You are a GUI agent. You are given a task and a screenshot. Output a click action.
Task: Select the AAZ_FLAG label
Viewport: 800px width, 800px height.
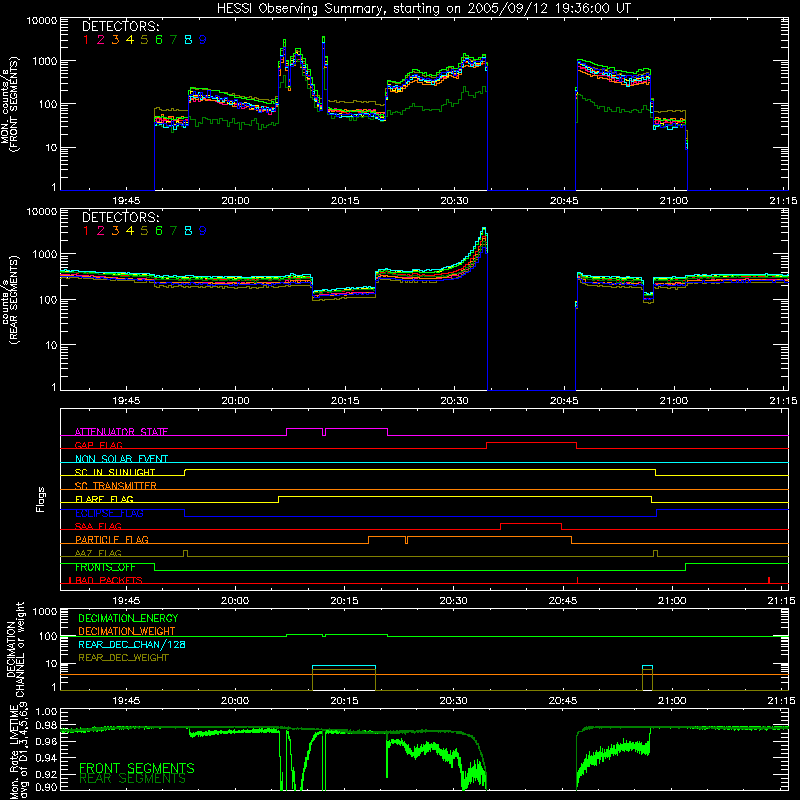tap(98, 553)
